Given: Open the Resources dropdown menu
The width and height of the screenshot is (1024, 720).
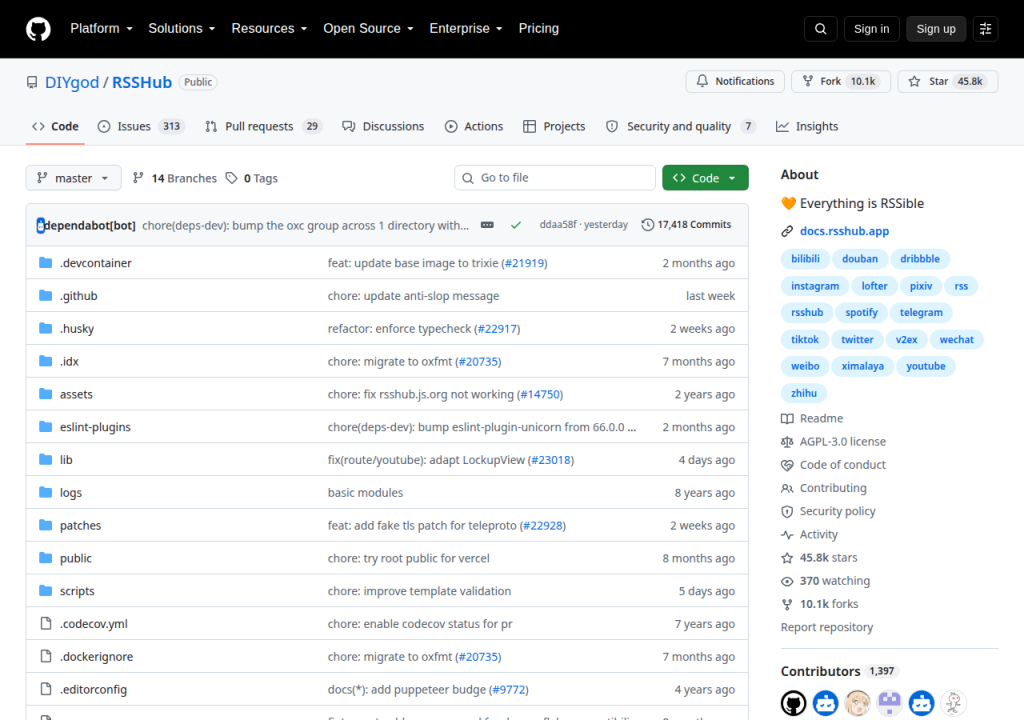Looking at the screenshot, I should [x=269, y=29].
